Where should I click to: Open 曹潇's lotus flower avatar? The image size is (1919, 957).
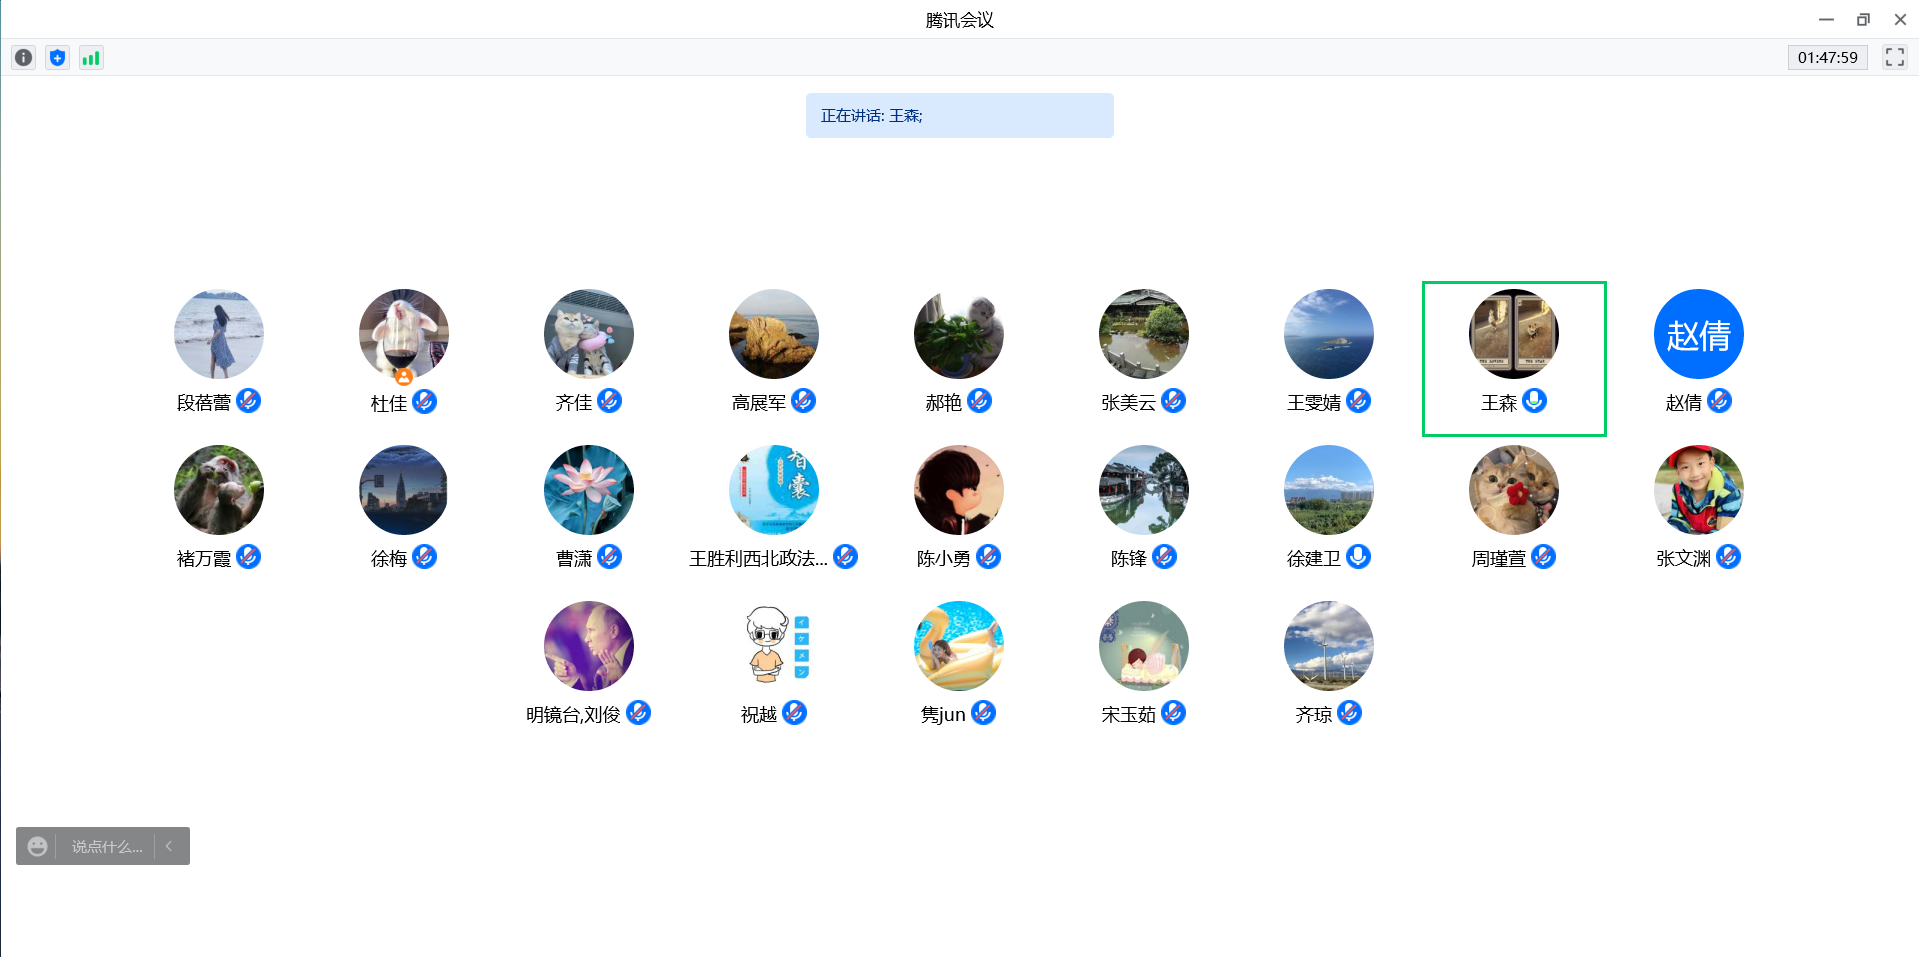[x=588, y=490]
